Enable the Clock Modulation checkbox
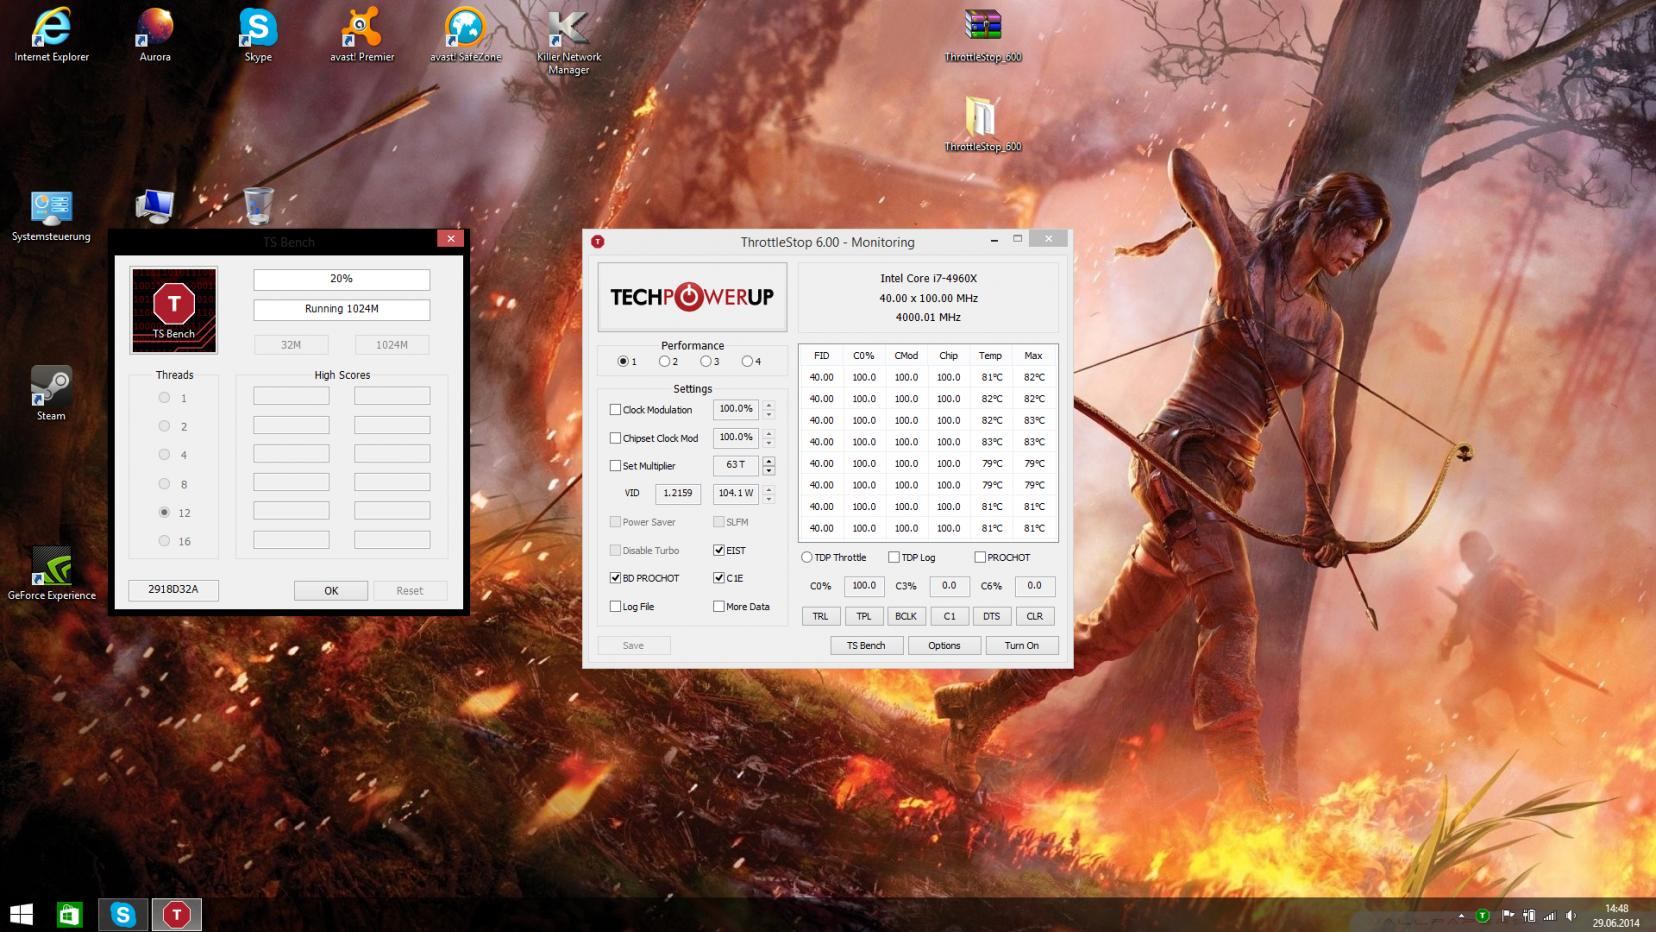Image resolution: width=1656 pixels, height=932 pixels. pyautogui.click(x=615, y=410)
